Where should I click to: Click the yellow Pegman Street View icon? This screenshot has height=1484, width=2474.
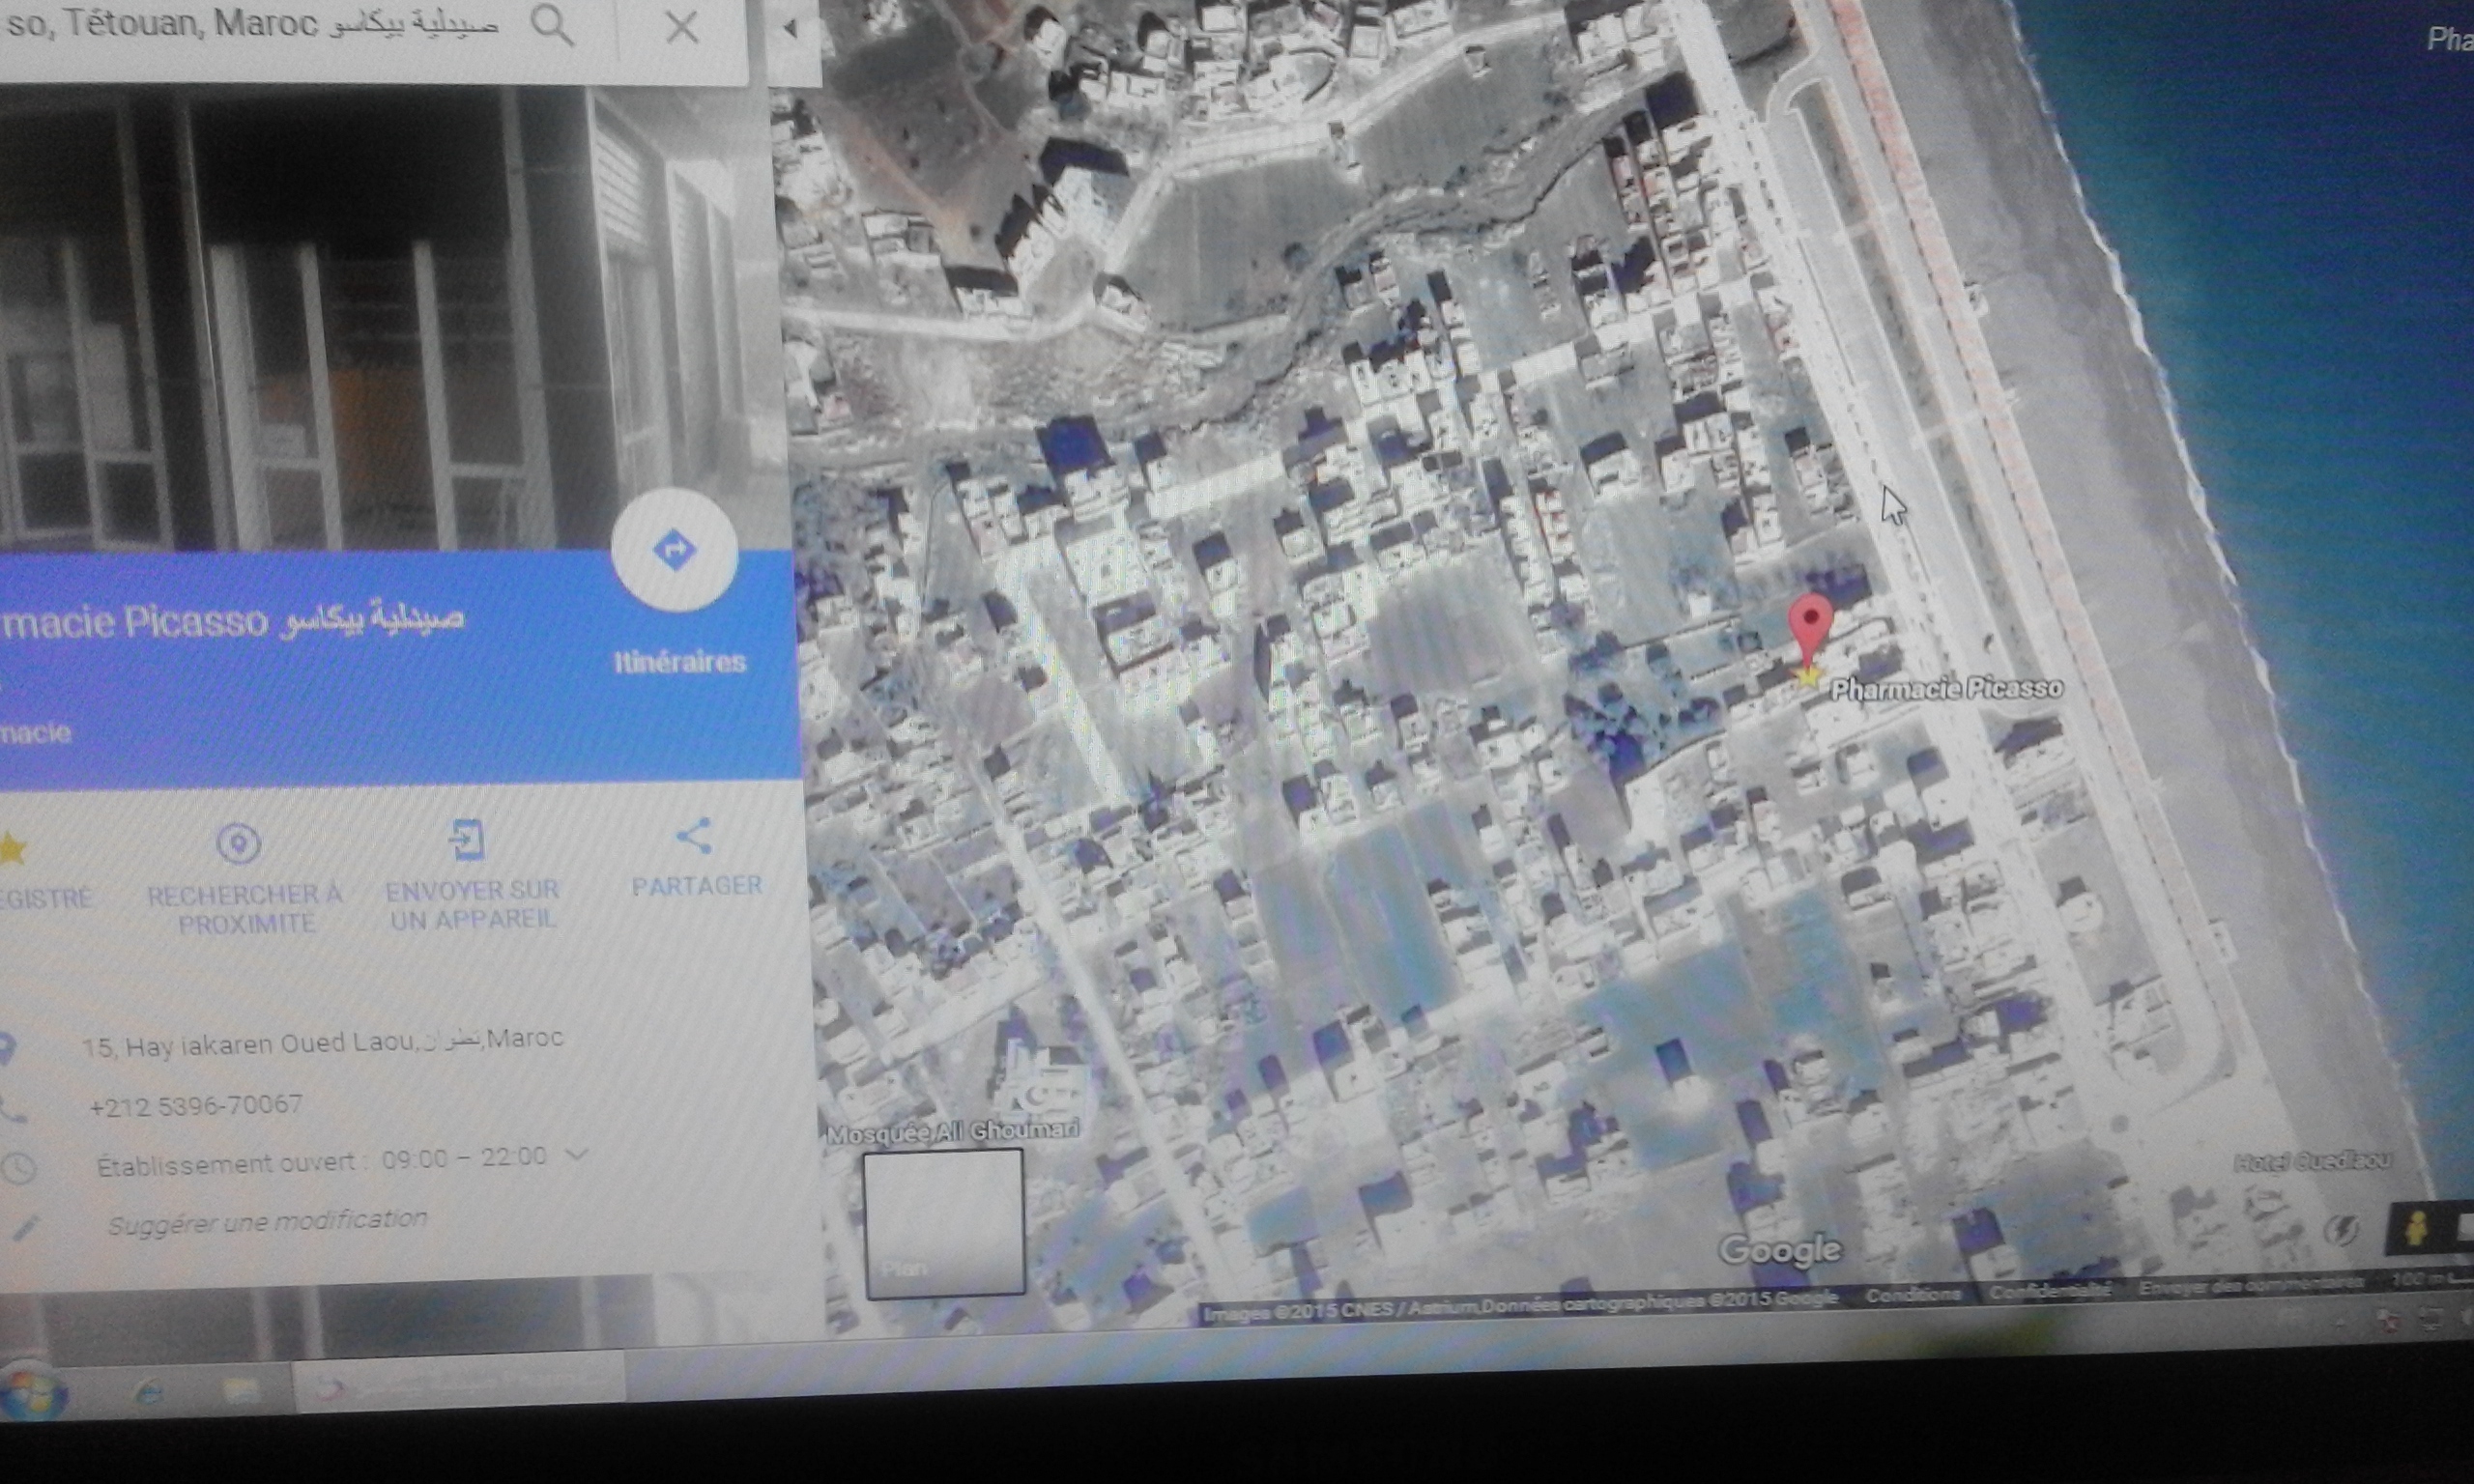(x=2415, y=1229)
